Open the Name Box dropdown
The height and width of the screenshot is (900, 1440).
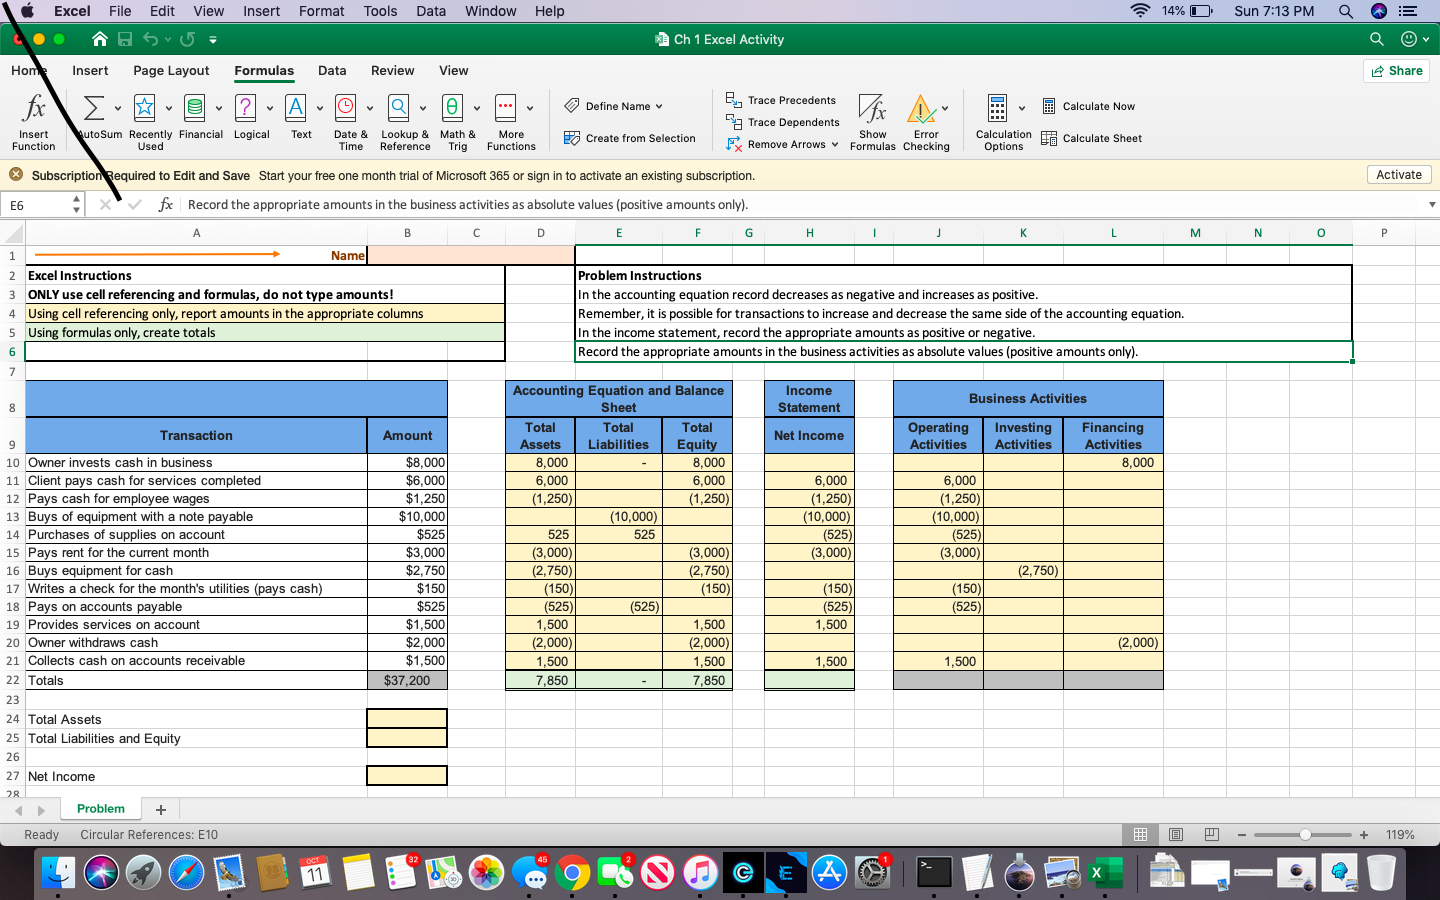pyautogui.click(x=75, y=203)
